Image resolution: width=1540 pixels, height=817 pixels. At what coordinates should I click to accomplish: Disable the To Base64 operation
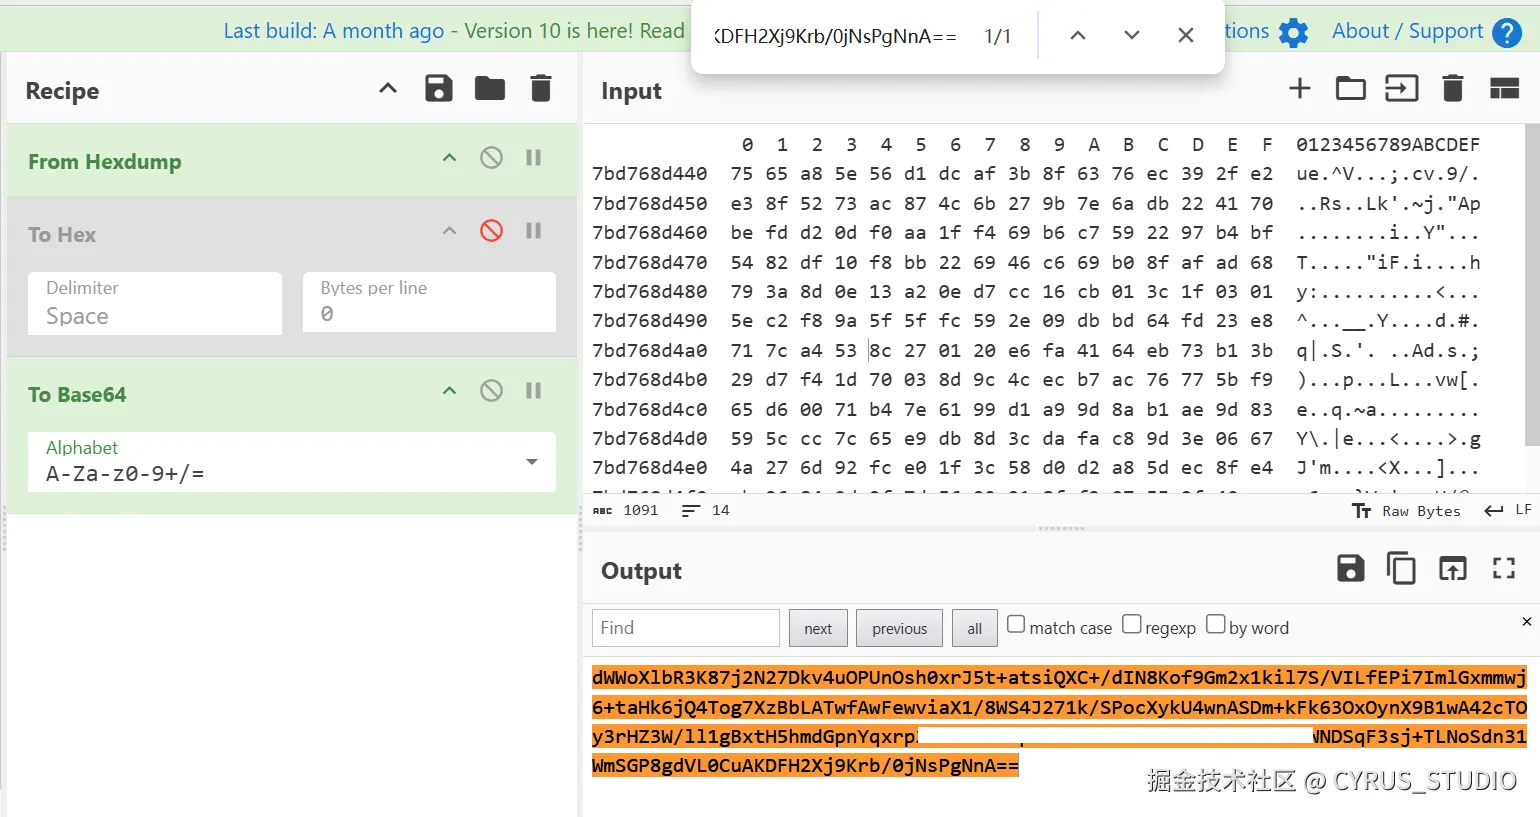pyautogui.click(x=491, y=391)
